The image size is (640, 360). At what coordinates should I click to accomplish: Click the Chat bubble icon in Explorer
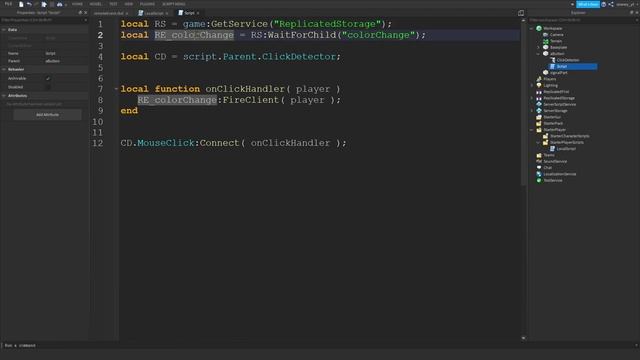[539, 168]
